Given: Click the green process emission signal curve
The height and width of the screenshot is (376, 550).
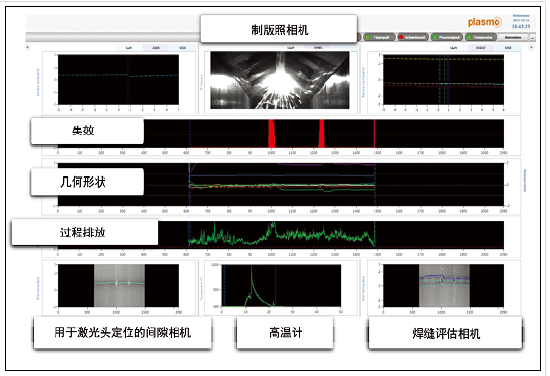Looking at the screenshot, I should coord(282,234).
